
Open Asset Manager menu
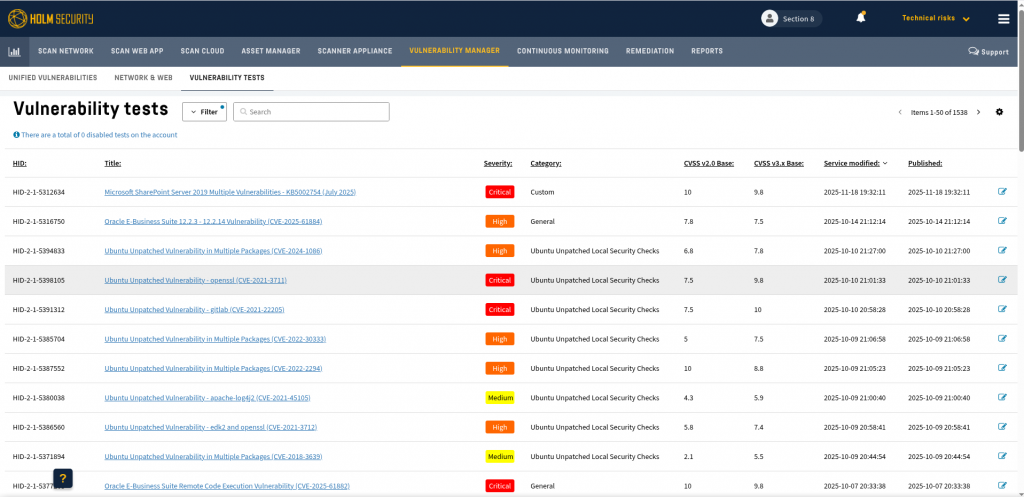(271, 51)
